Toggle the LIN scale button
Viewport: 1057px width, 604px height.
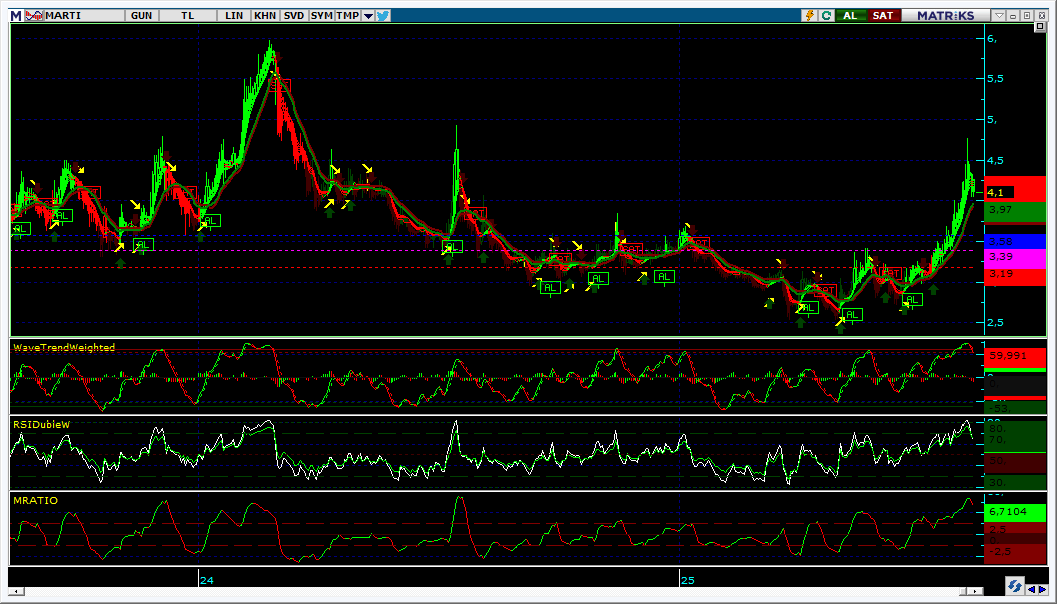tap(234, 16)
